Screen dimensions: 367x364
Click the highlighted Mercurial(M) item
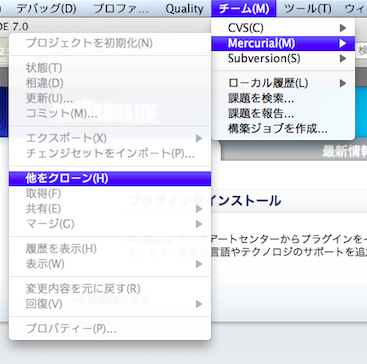[283, 43]
